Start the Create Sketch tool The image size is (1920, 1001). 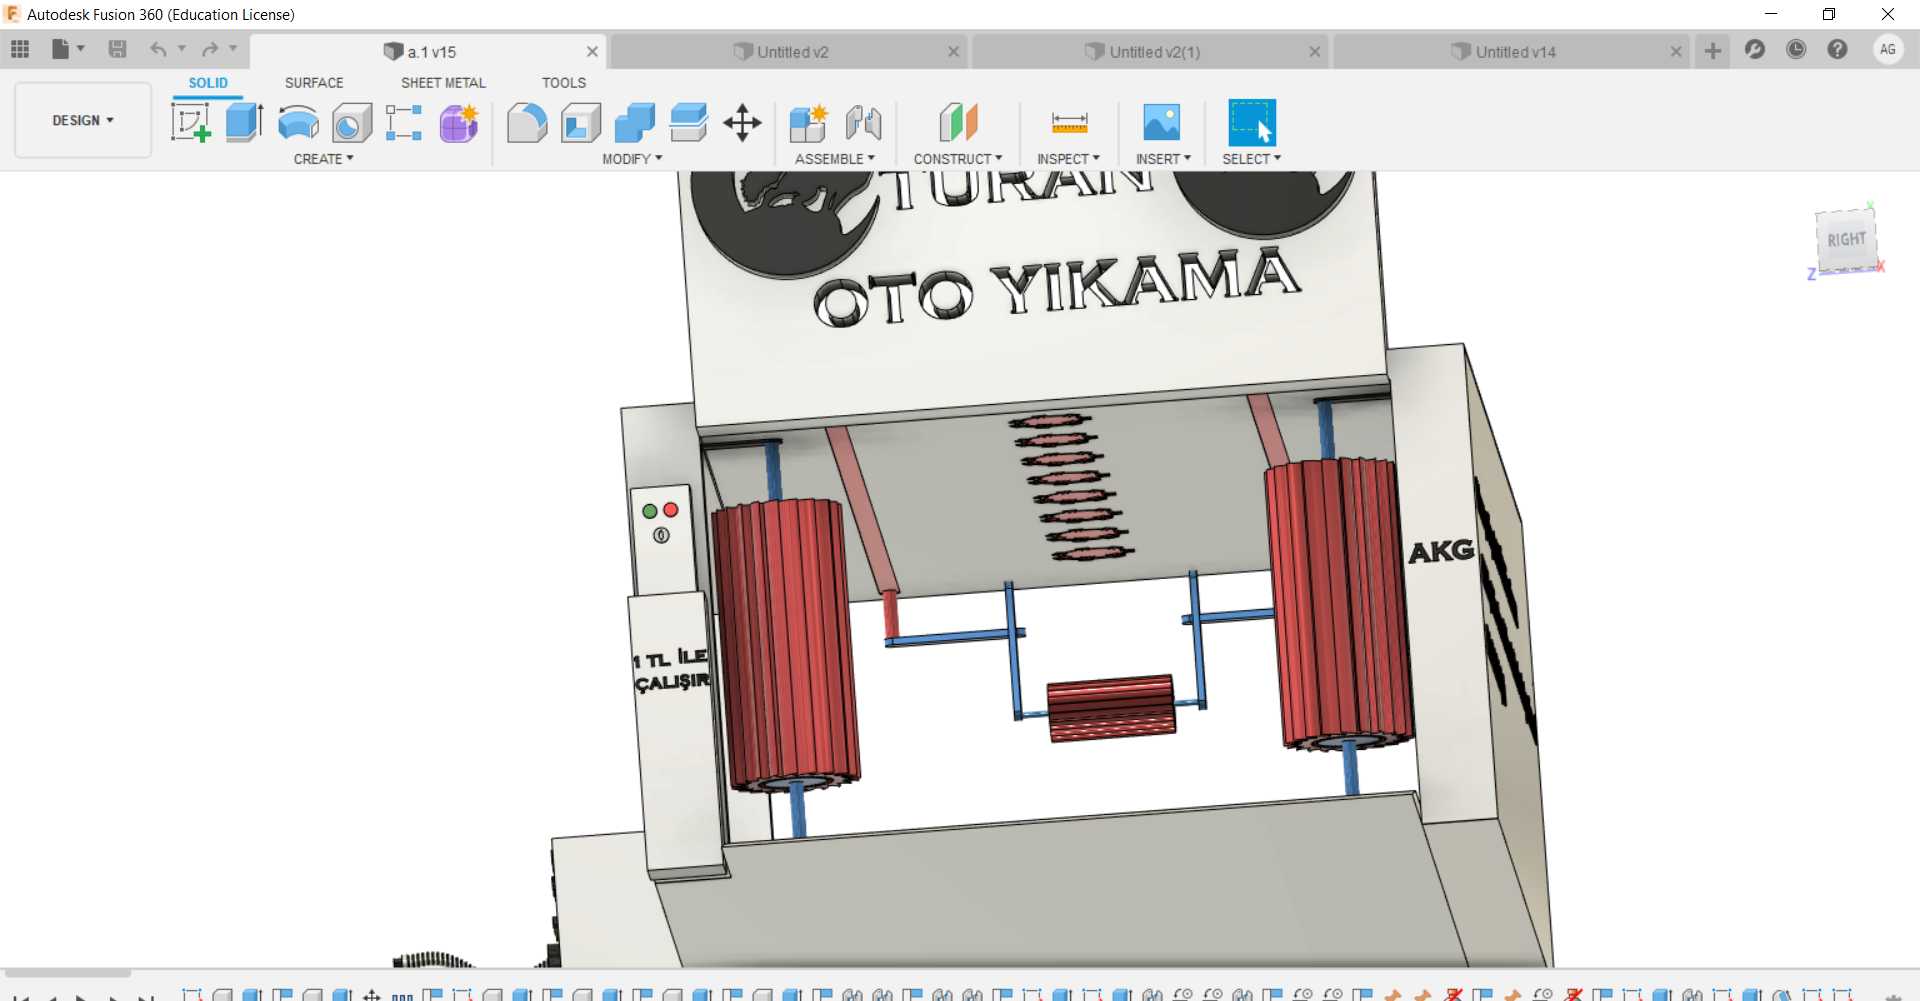pos(191,123)
